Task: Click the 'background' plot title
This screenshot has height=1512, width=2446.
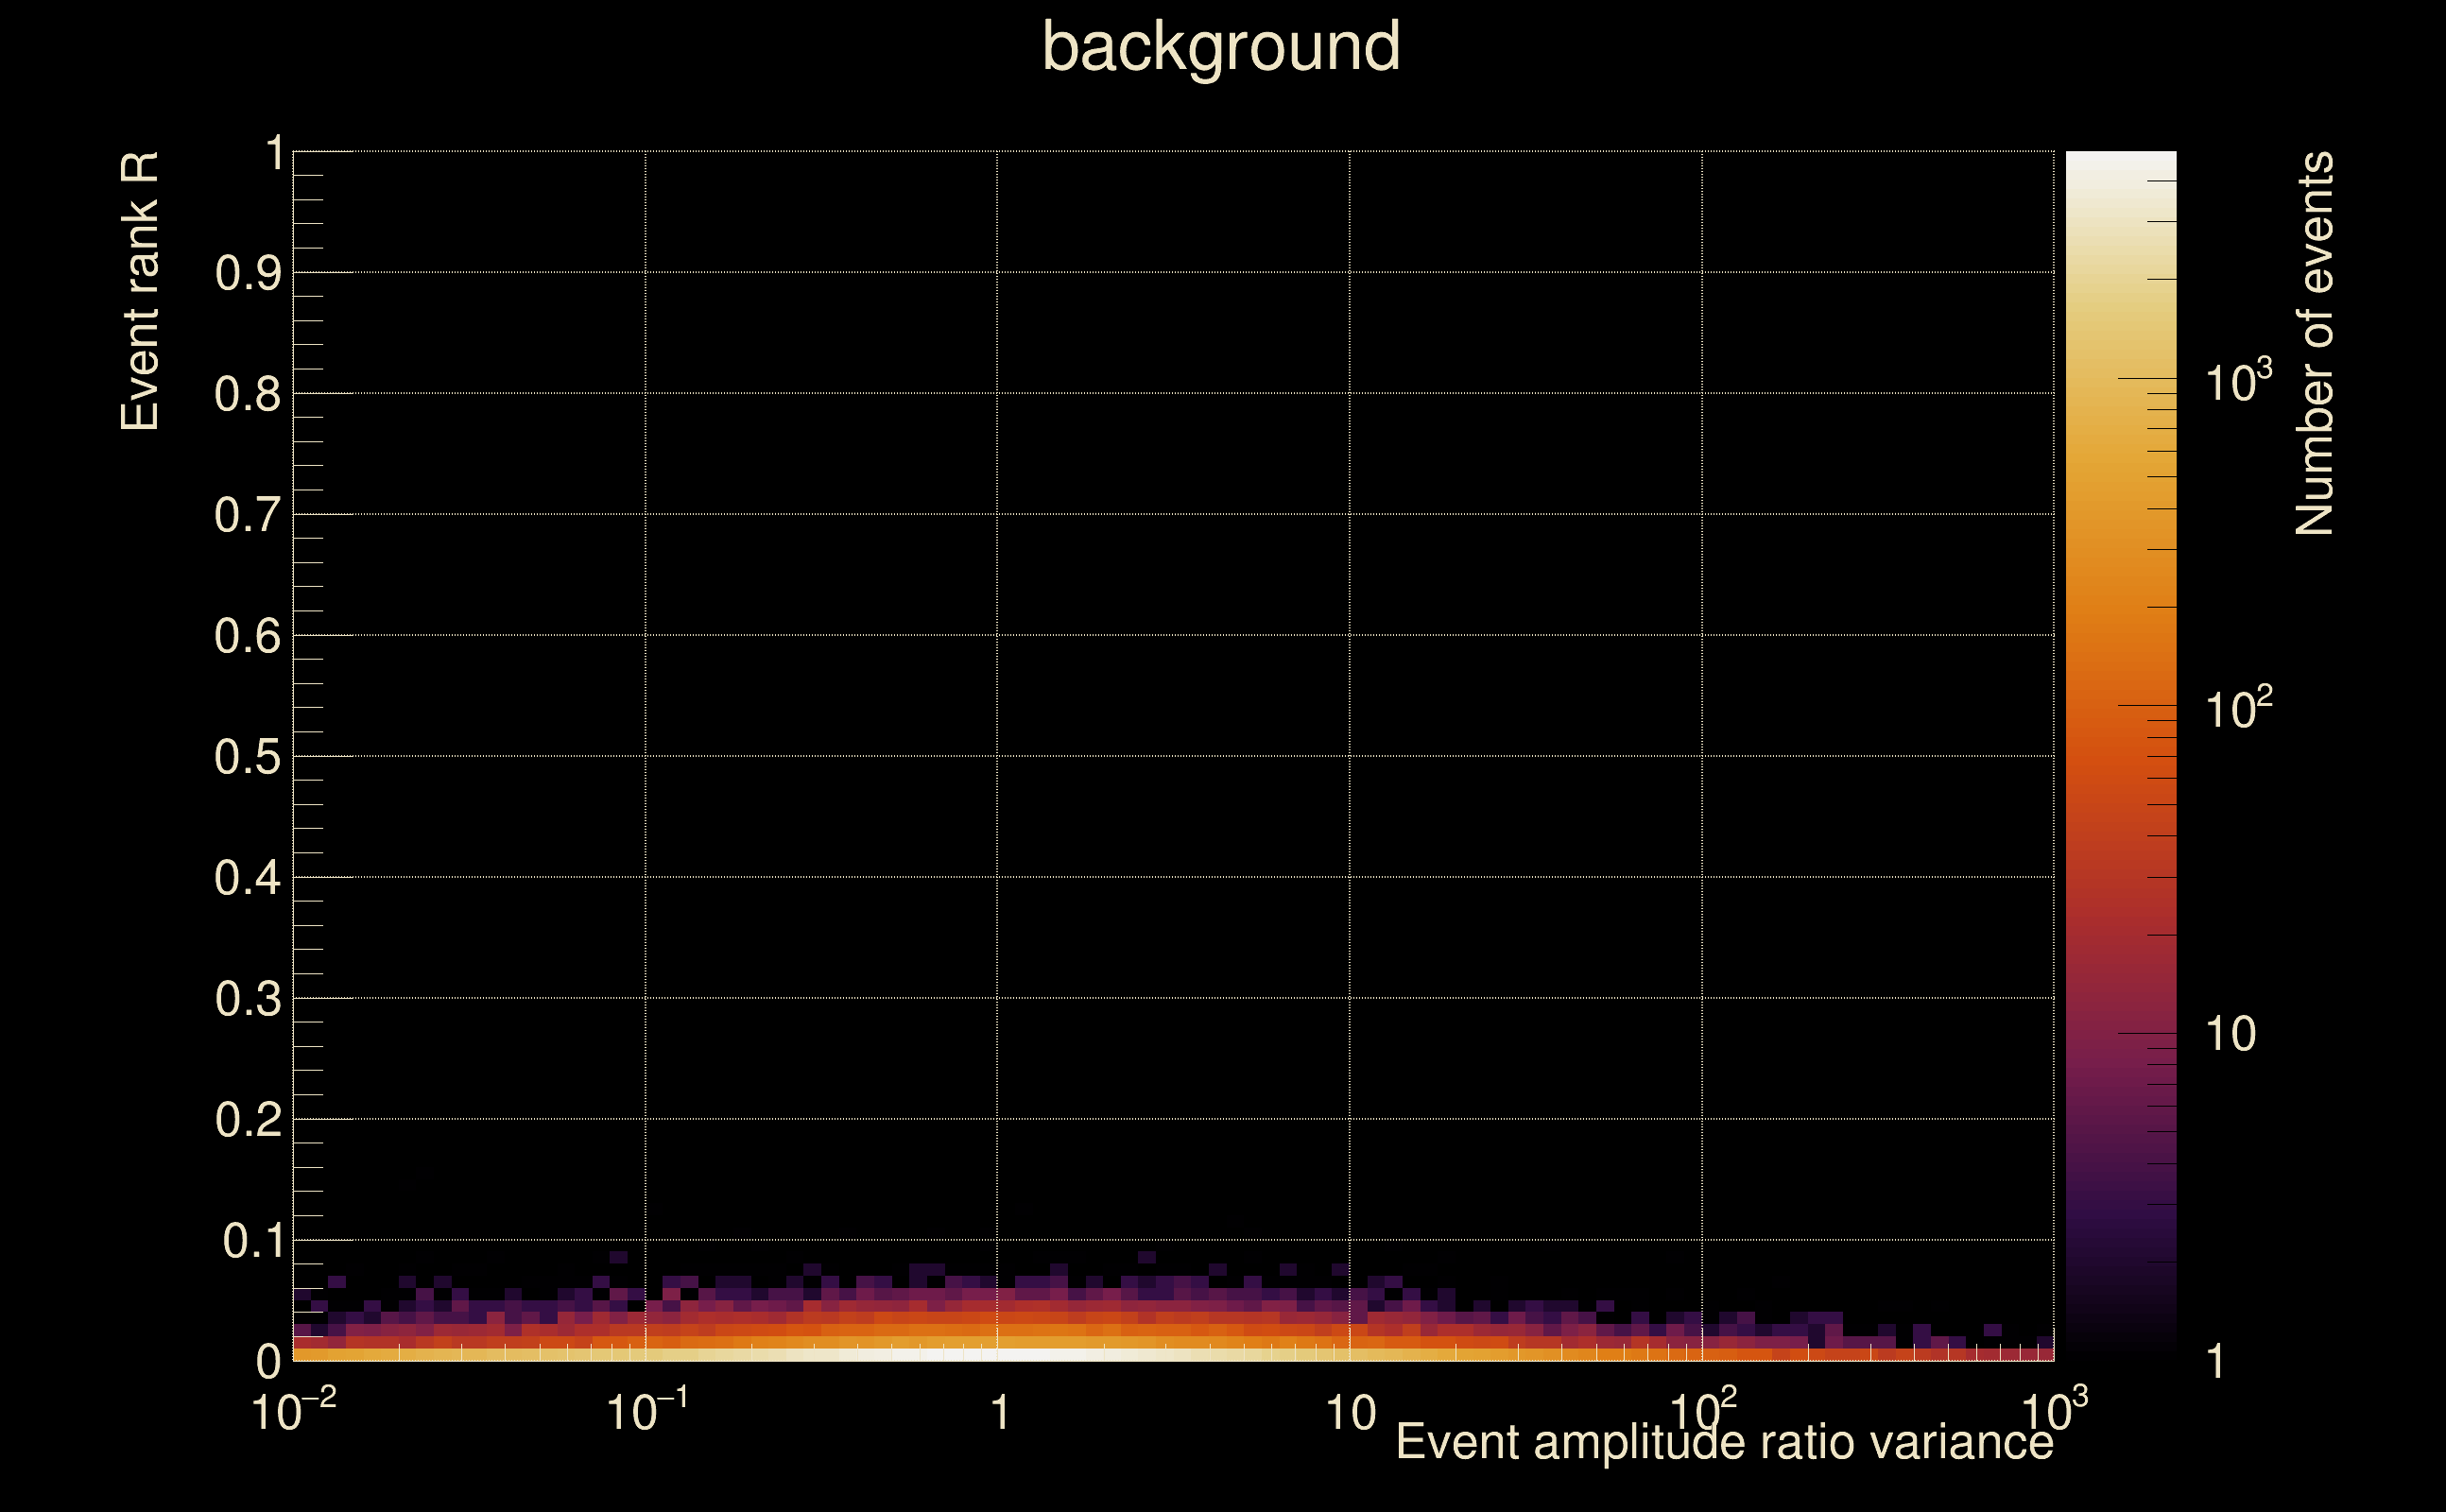Action: [x=1220, y=48]
